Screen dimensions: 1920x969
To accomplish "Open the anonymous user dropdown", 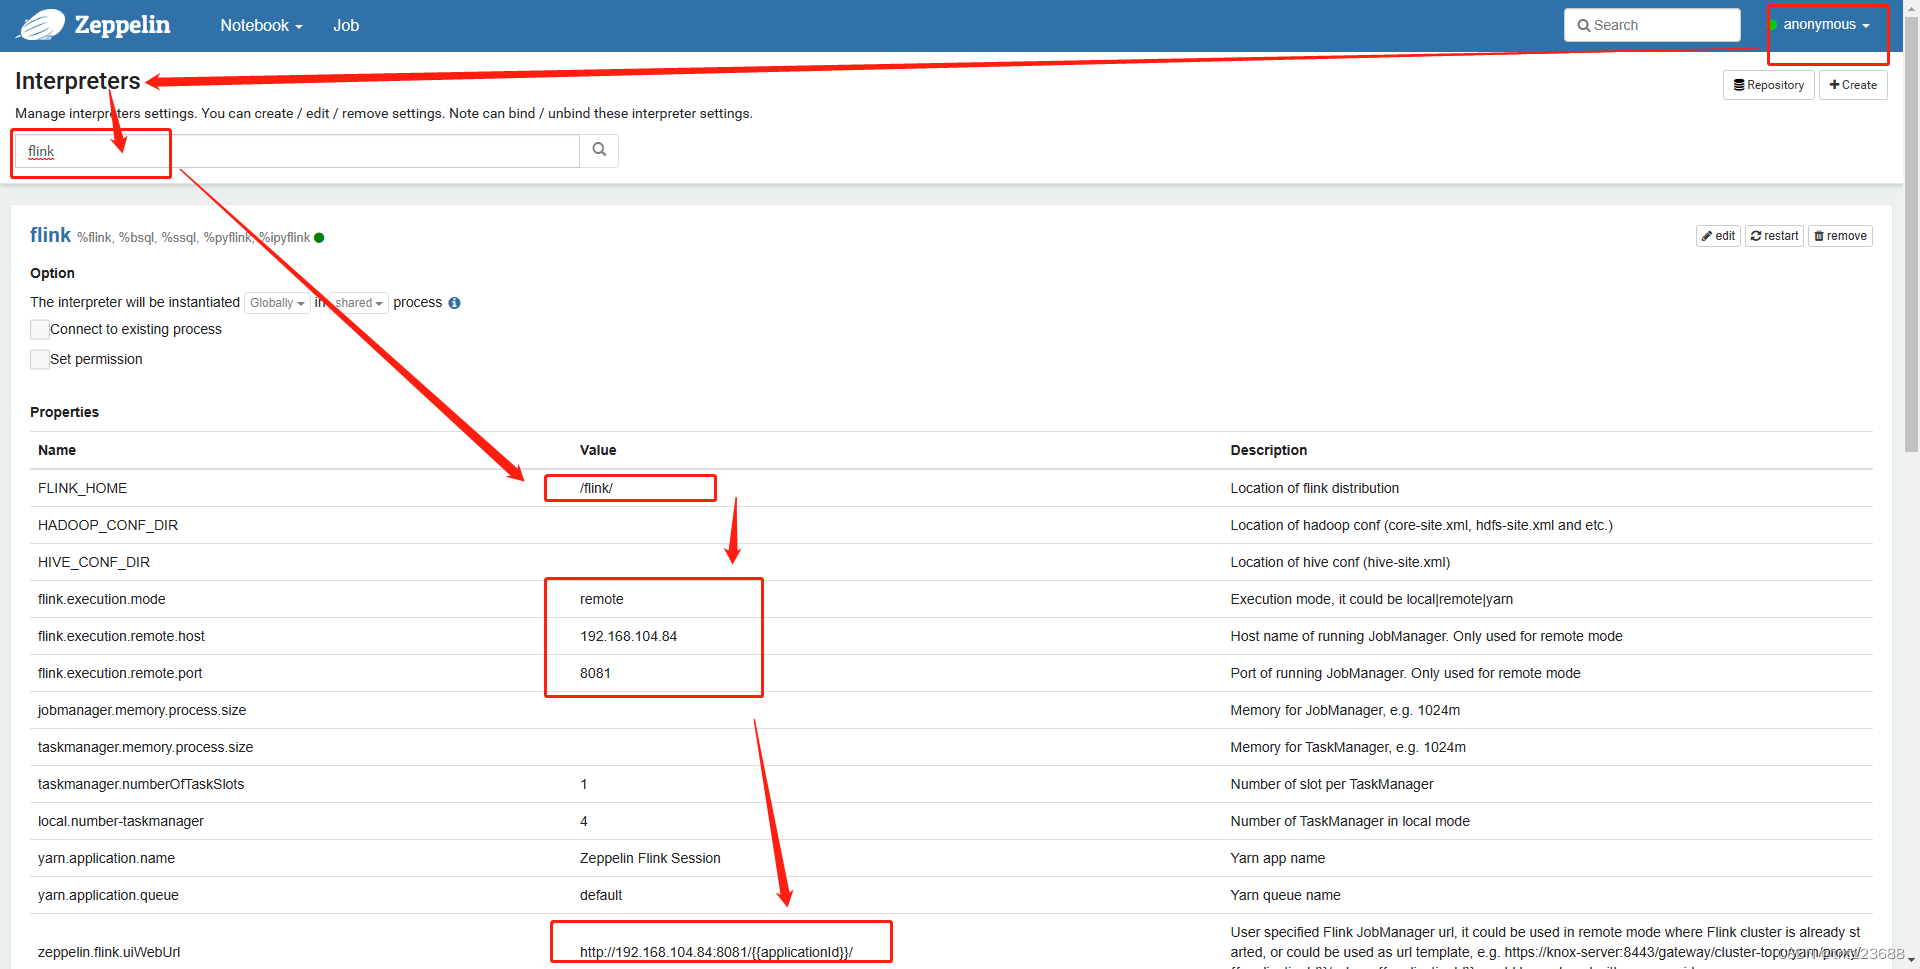I will [1826, 25].
